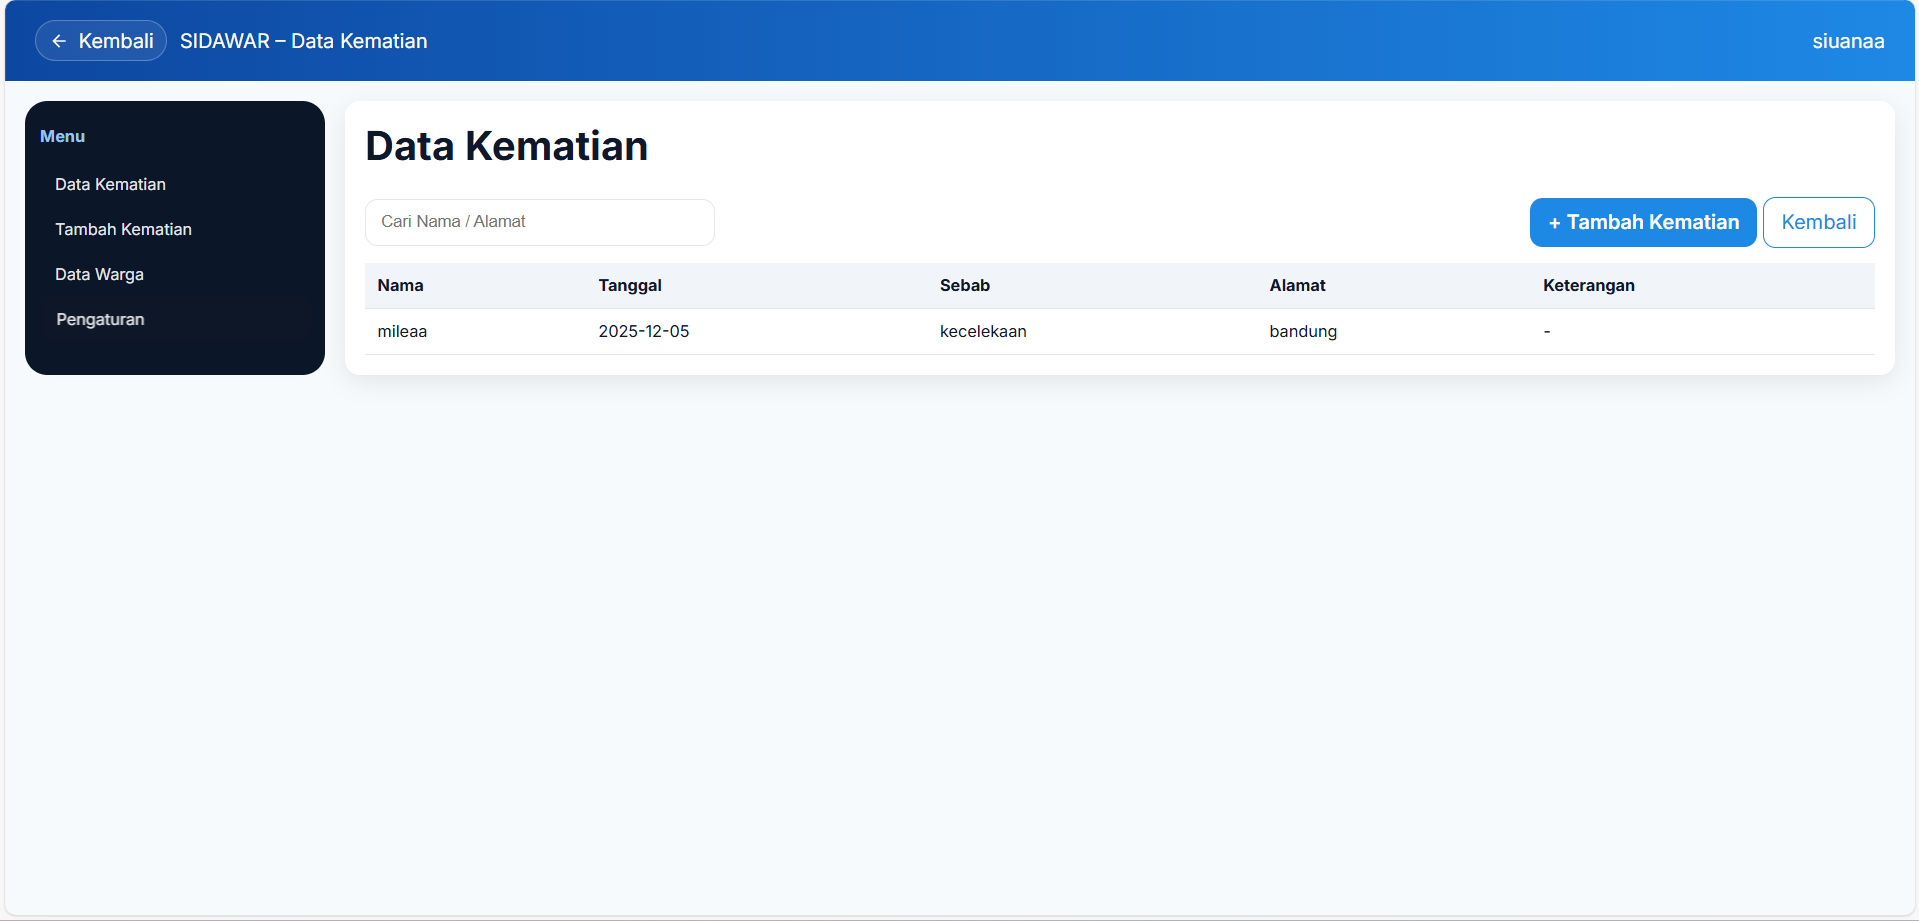Click the Alamat column header
The image size is (1919, 921).
click(1297, 285)
